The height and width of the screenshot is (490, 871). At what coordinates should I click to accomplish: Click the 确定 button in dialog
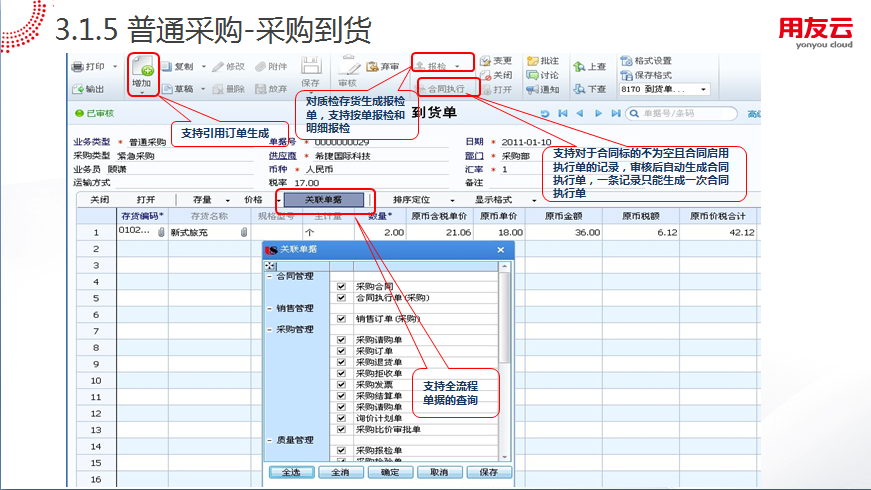point(390,472)
